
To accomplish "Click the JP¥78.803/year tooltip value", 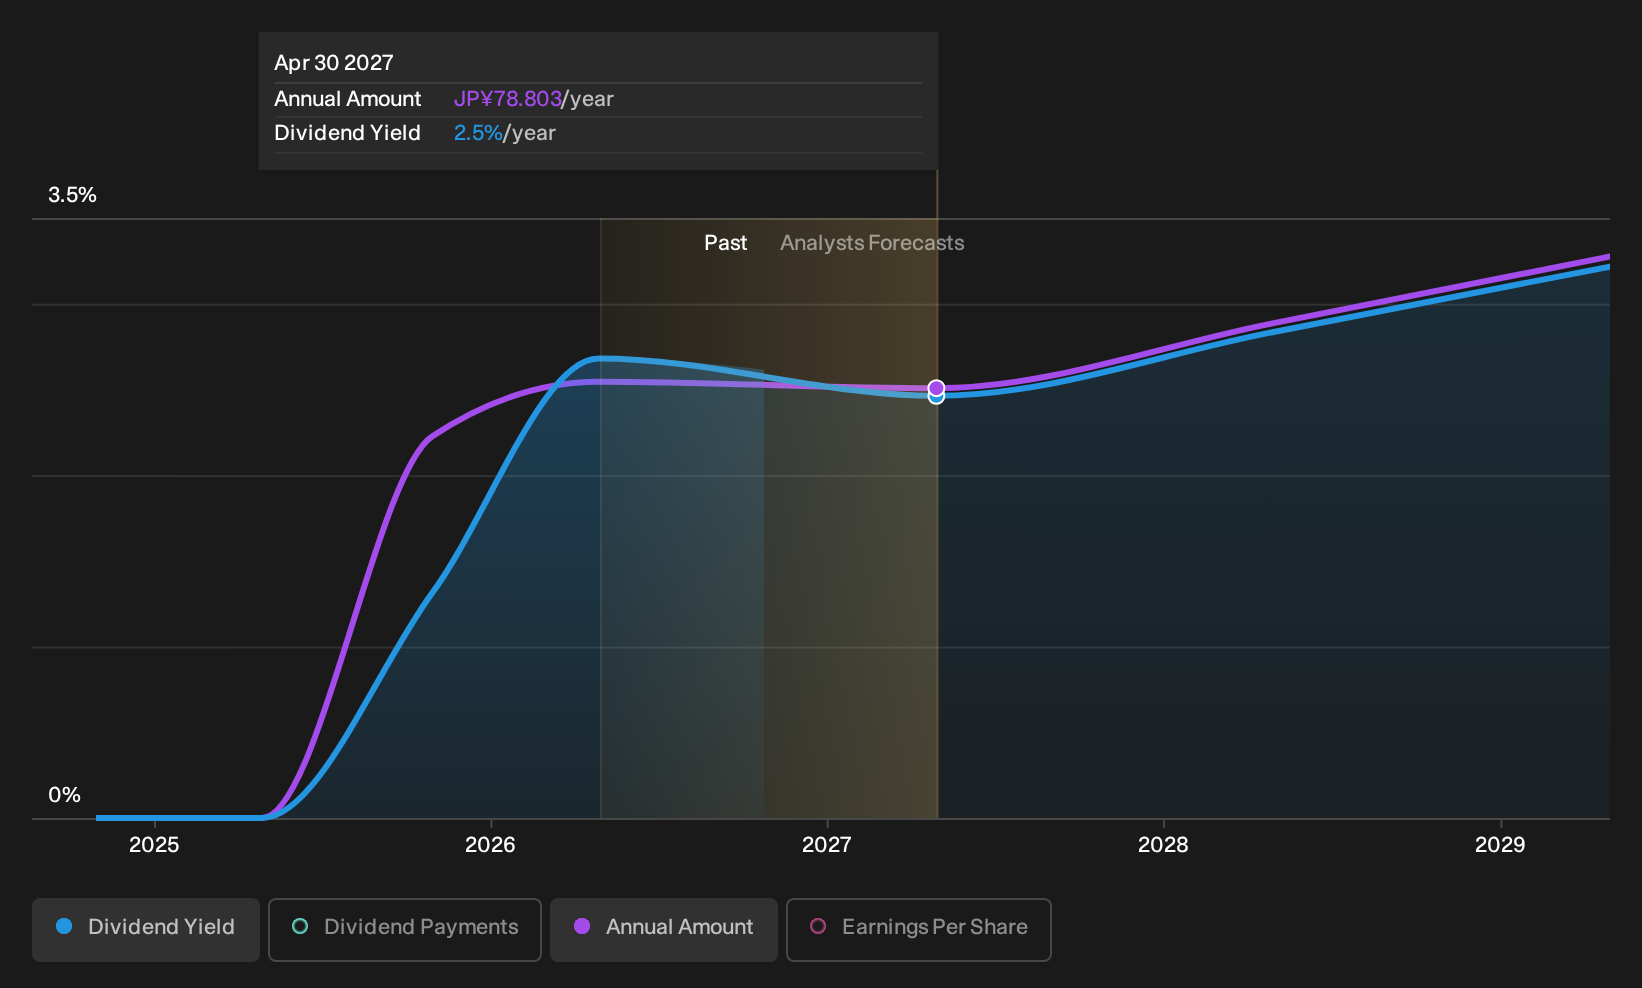I will pos(534,99).
